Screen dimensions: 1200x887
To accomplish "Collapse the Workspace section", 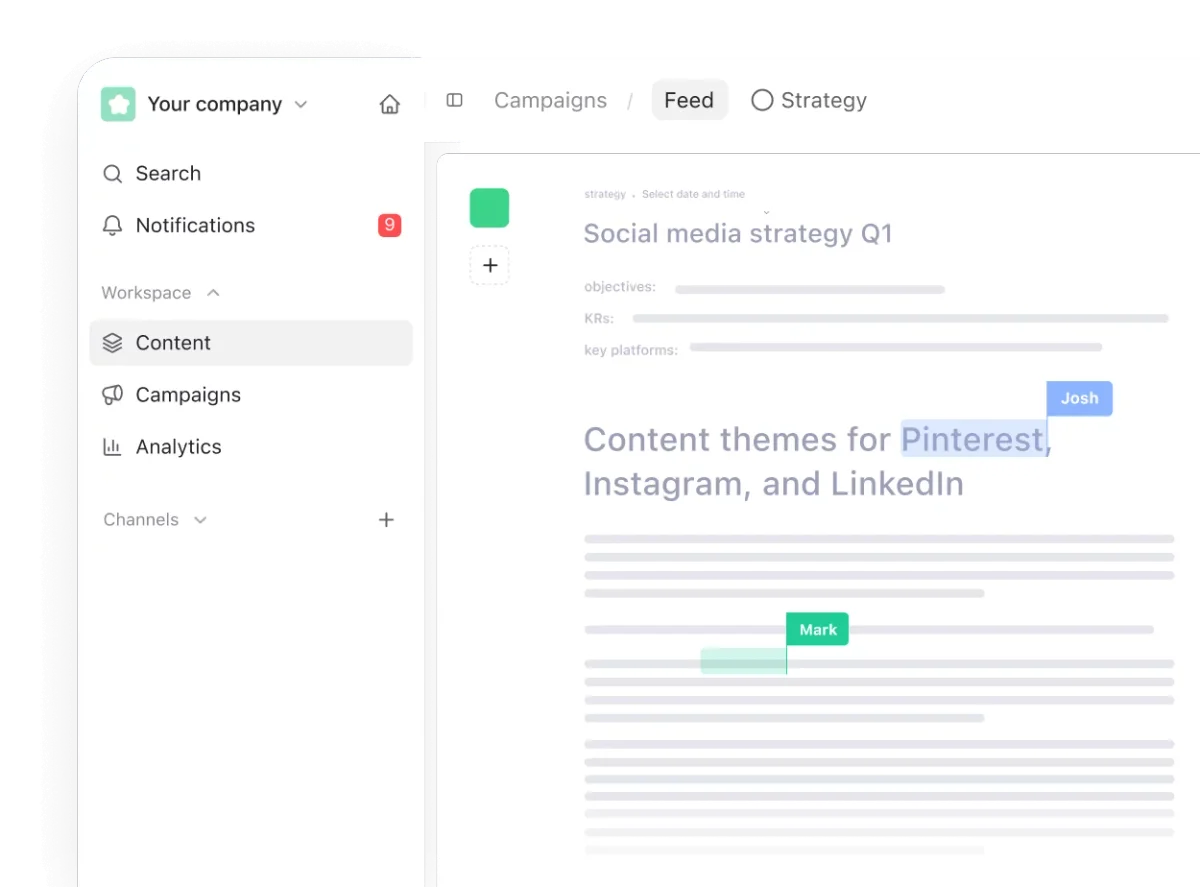I will pos(212,292).
